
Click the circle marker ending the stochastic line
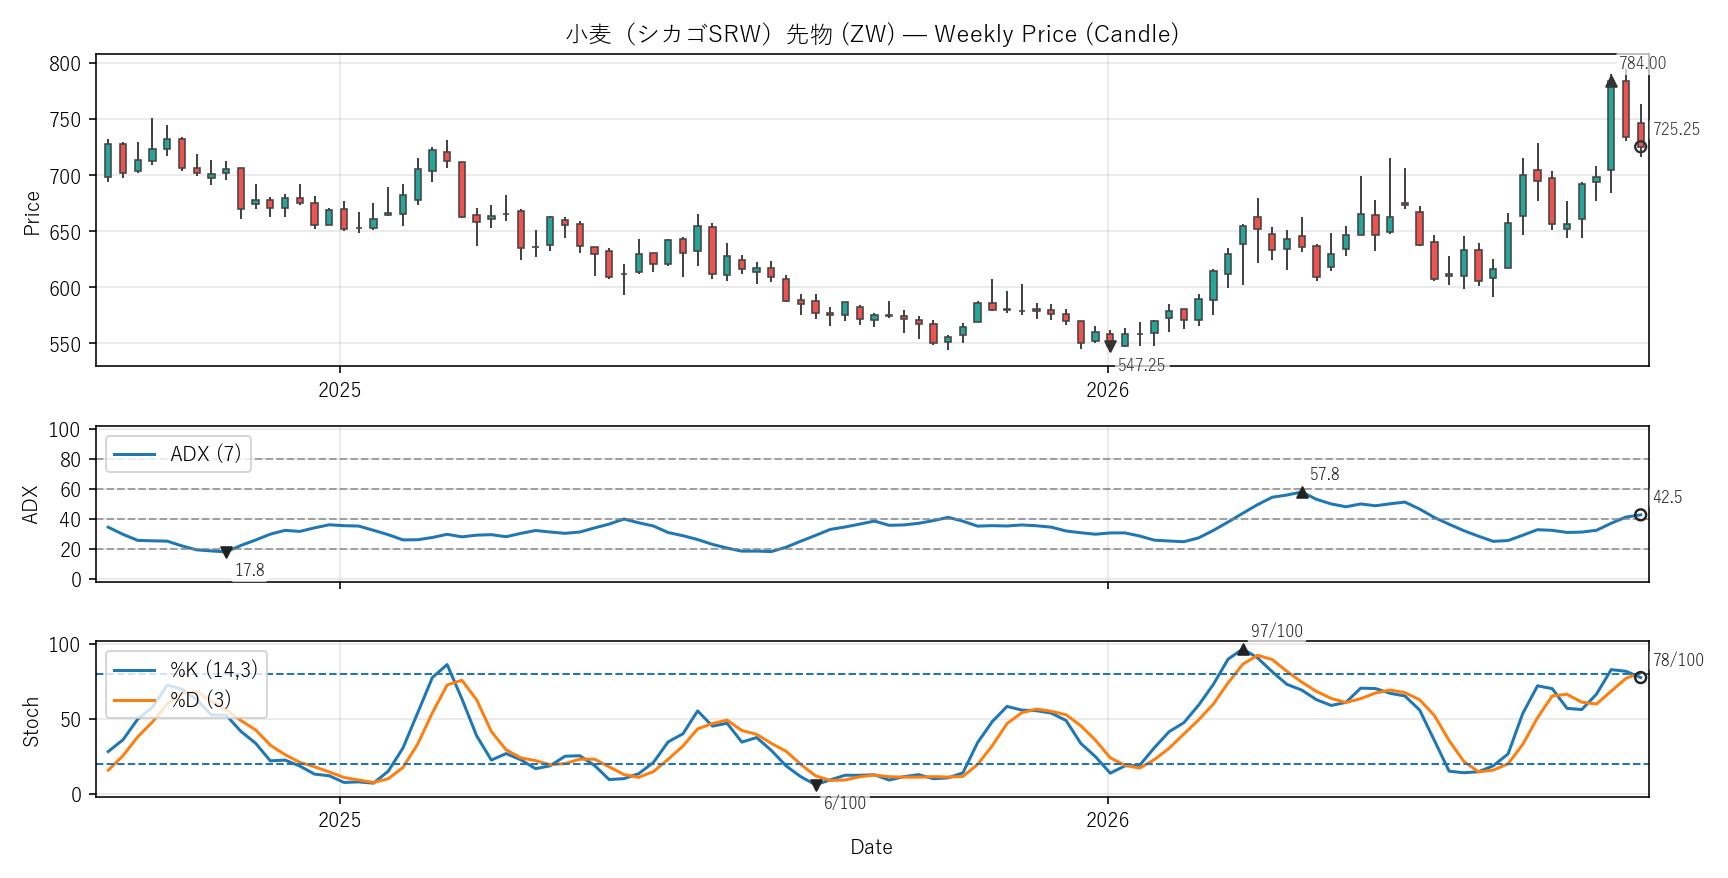[x=1640, y=677]
